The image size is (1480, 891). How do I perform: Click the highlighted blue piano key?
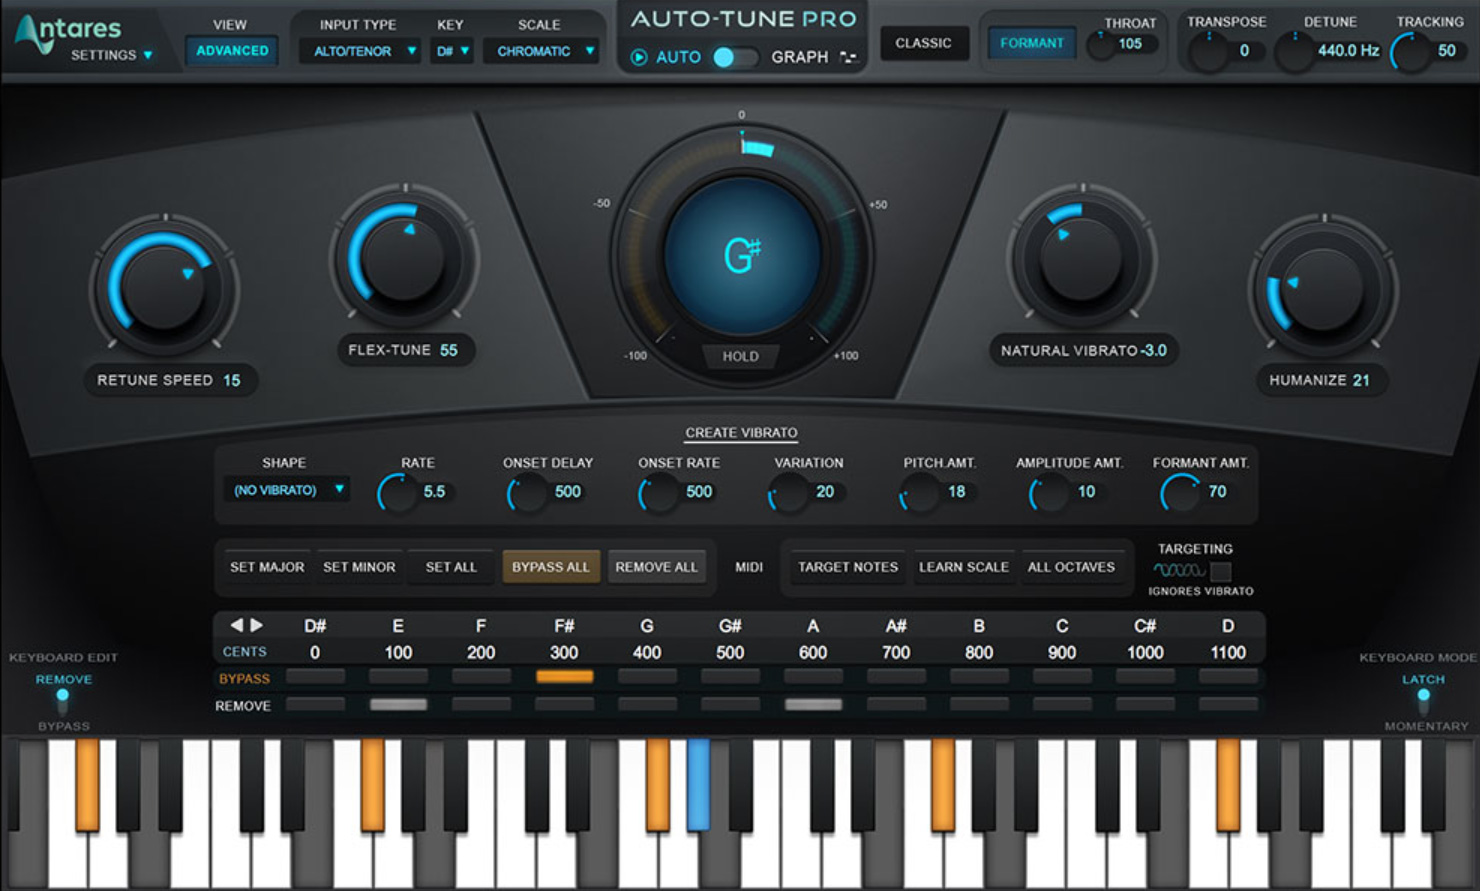(698, 785)
